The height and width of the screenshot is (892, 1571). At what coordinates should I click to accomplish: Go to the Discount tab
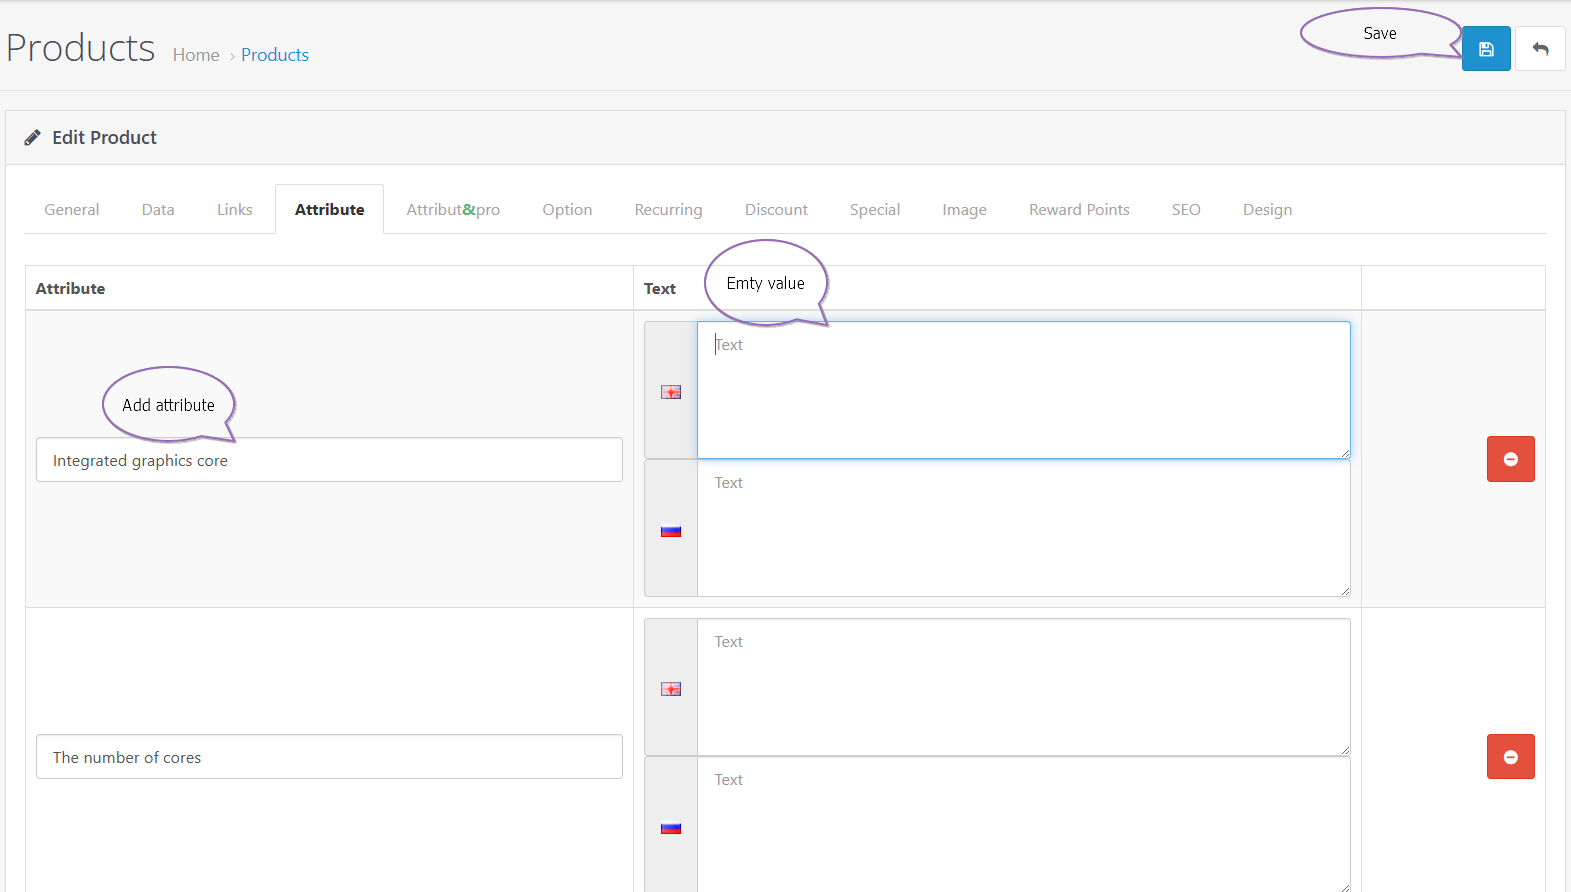[x=776, y=209]
